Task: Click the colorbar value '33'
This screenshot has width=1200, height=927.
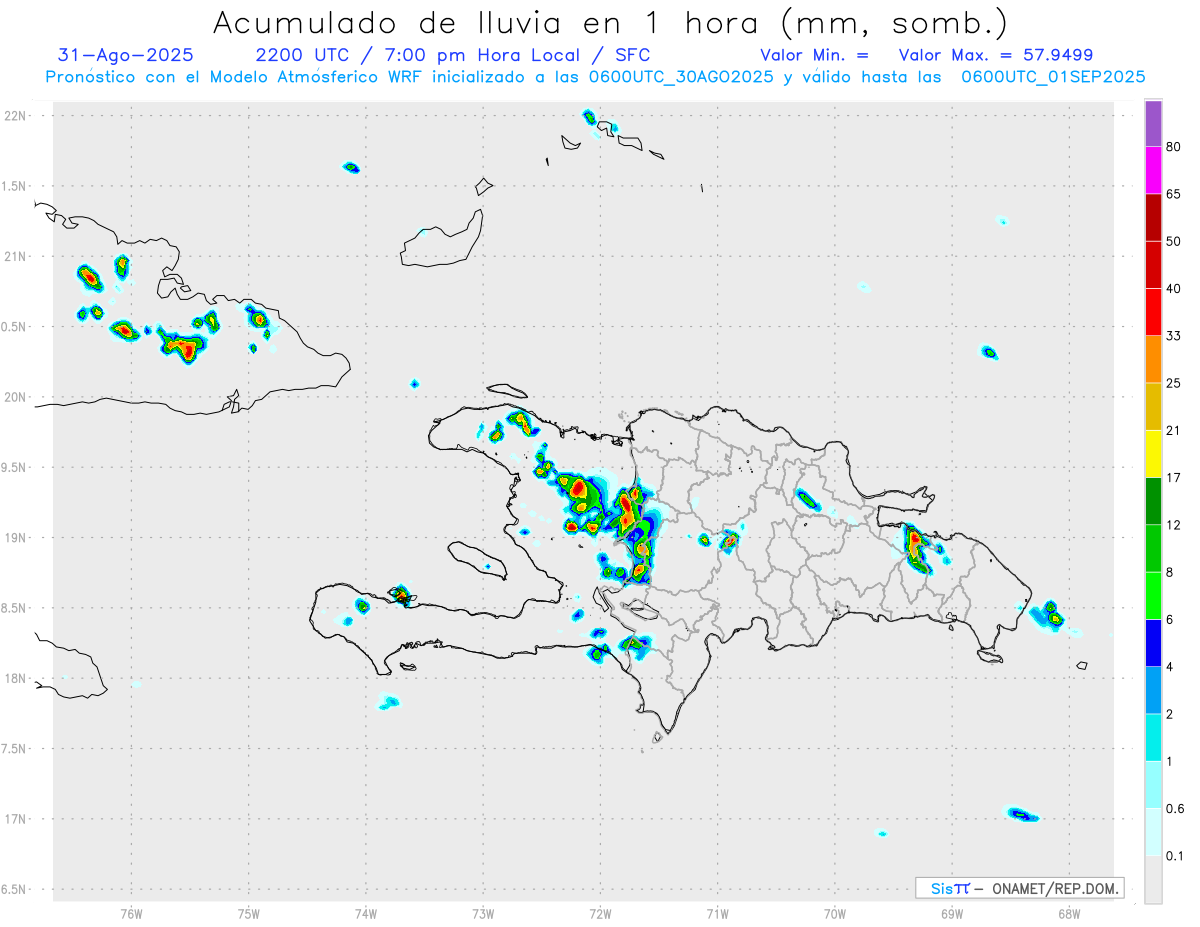Action: point(1174,336)
